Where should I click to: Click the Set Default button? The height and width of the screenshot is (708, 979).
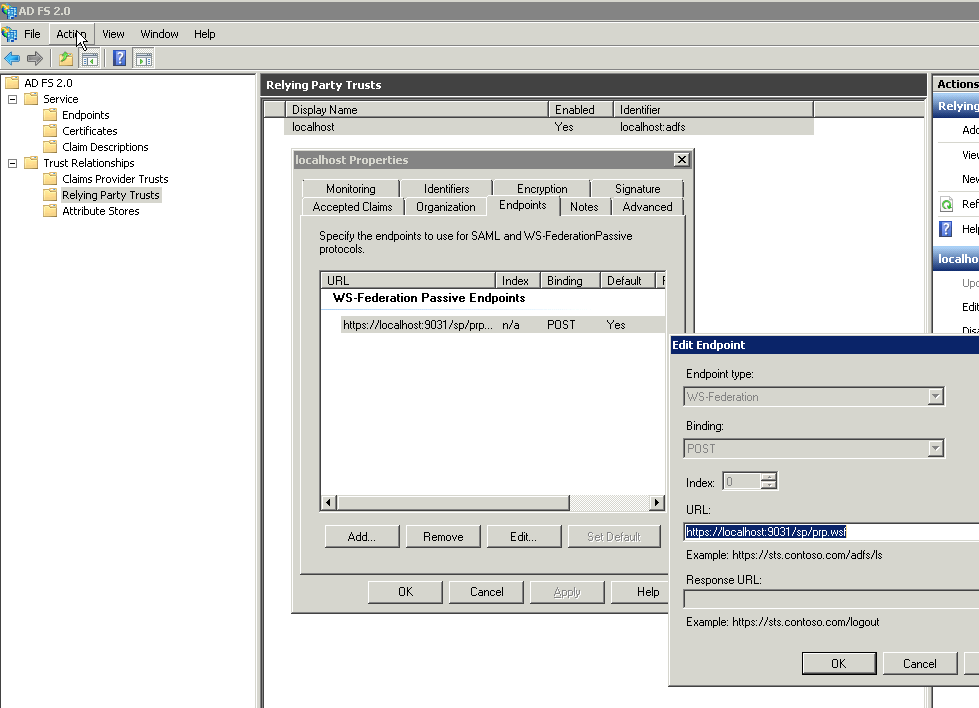(614, 536)
